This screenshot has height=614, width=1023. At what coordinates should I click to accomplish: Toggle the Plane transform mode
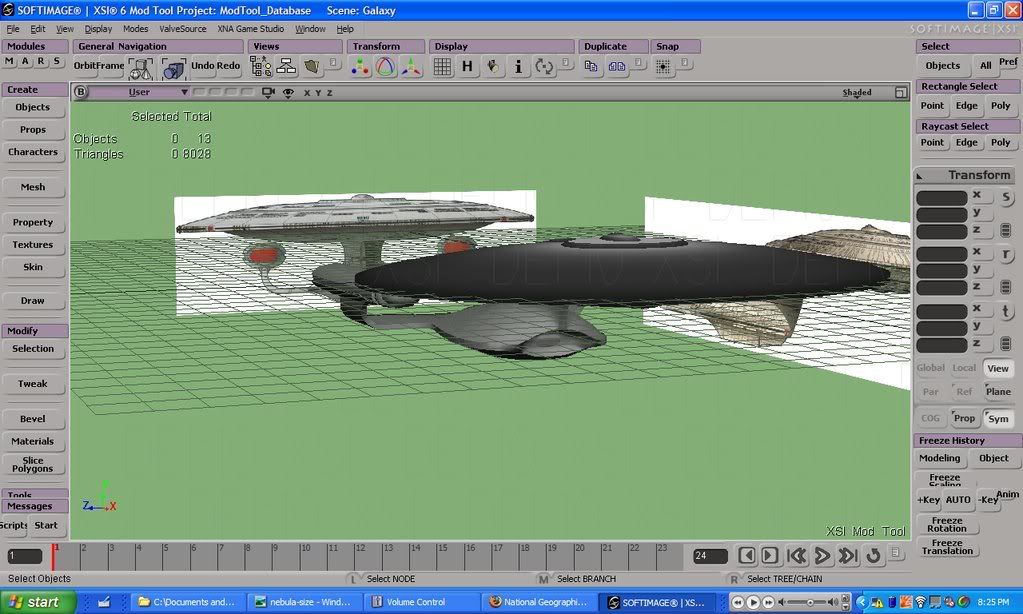point(998,391)
